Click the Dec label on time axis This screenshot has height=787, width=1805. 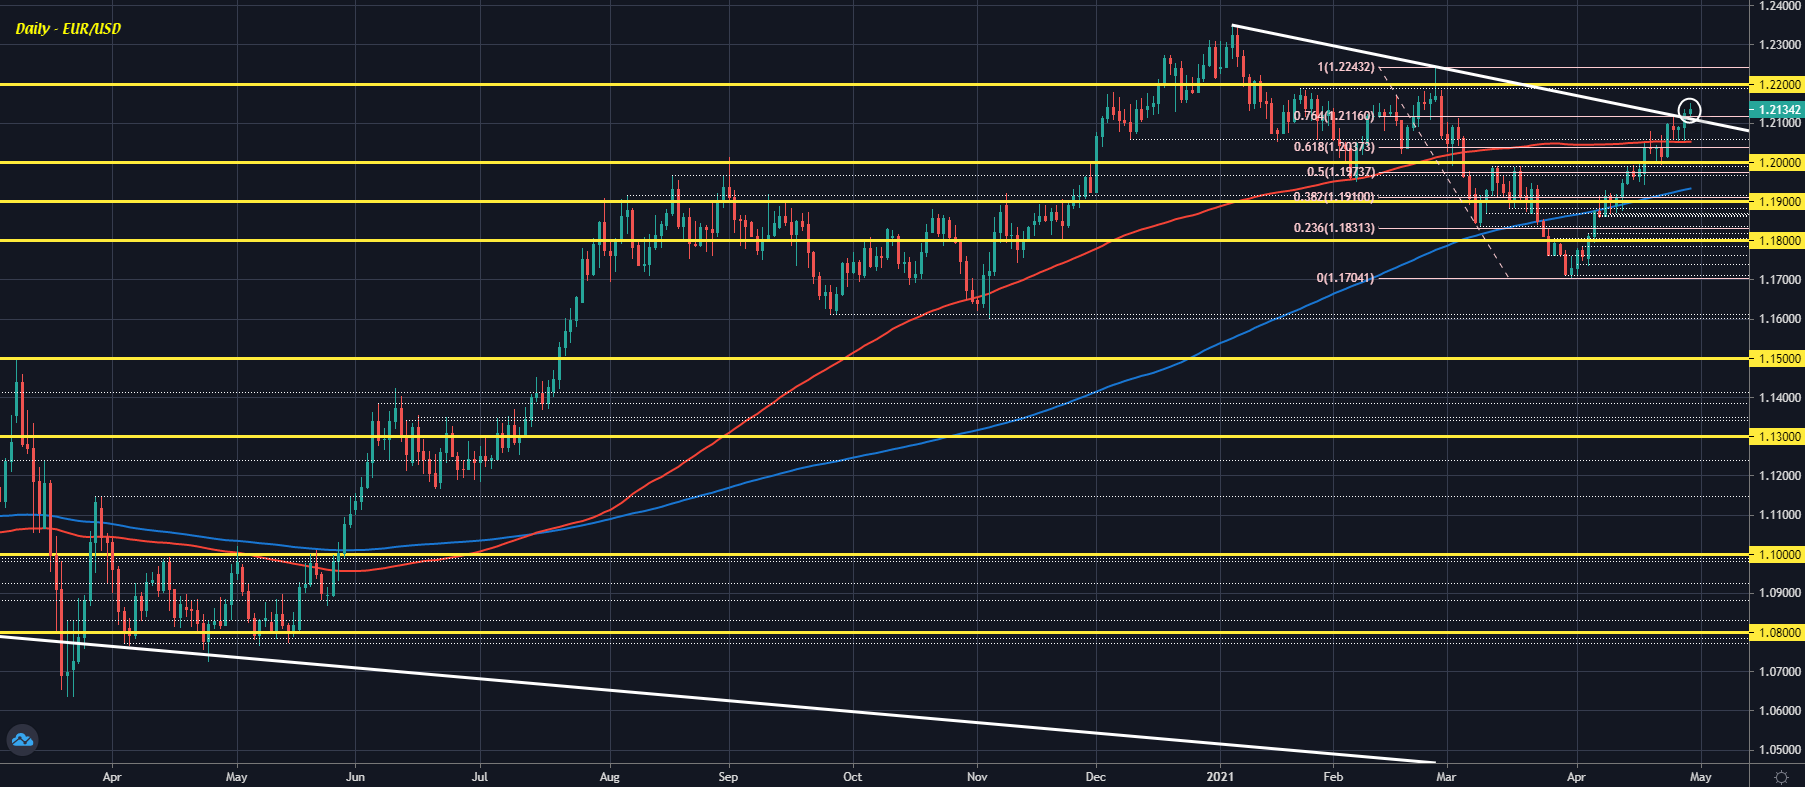click(1096, 777)
